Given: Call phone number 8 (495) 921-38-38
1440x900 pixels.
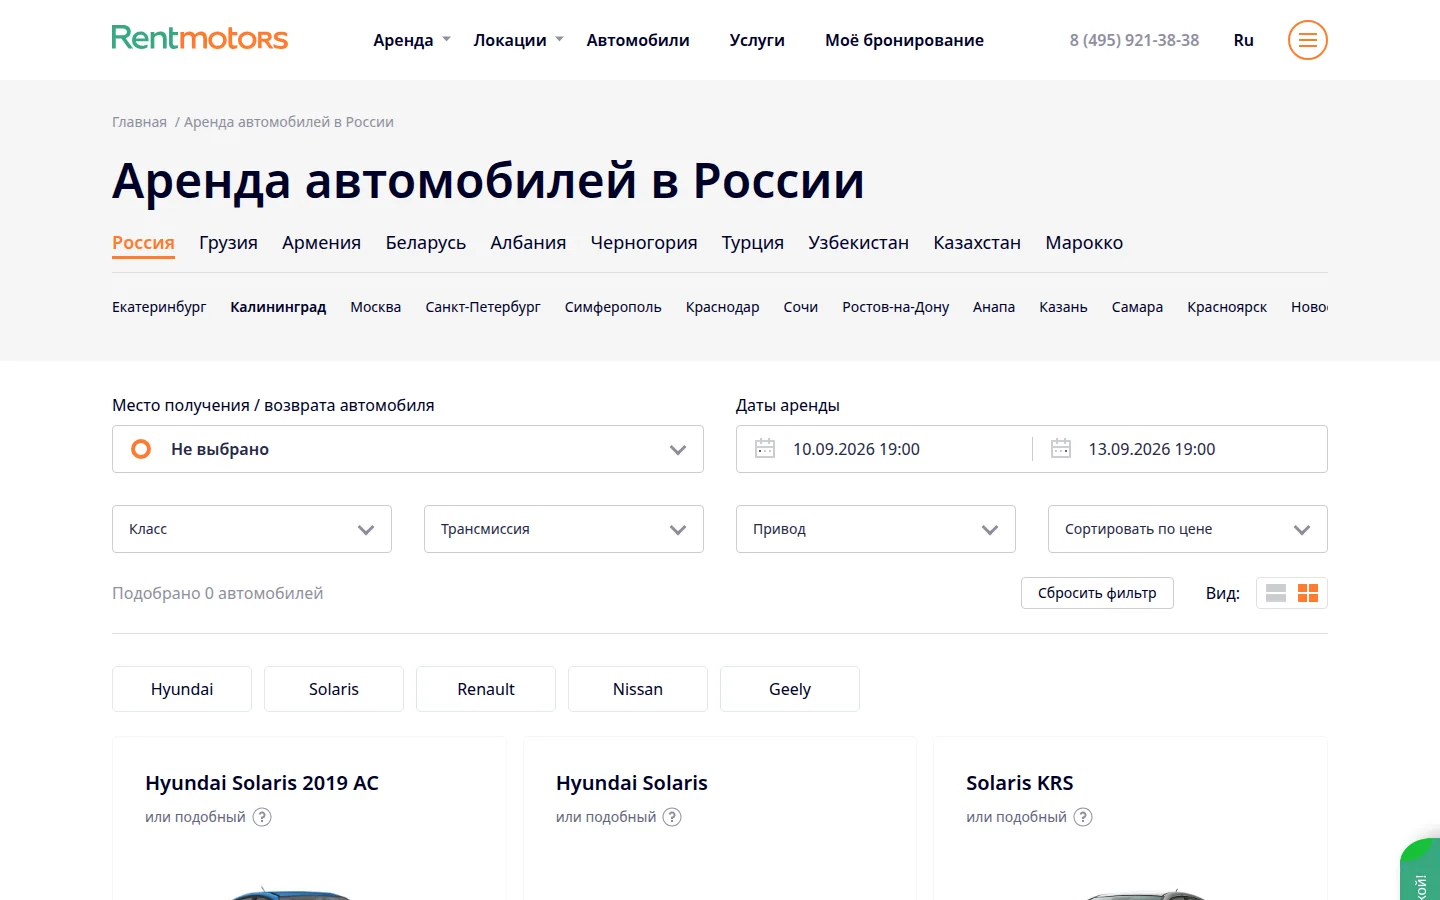Looking at the screenshot, I should click(x=1134, y=40).
